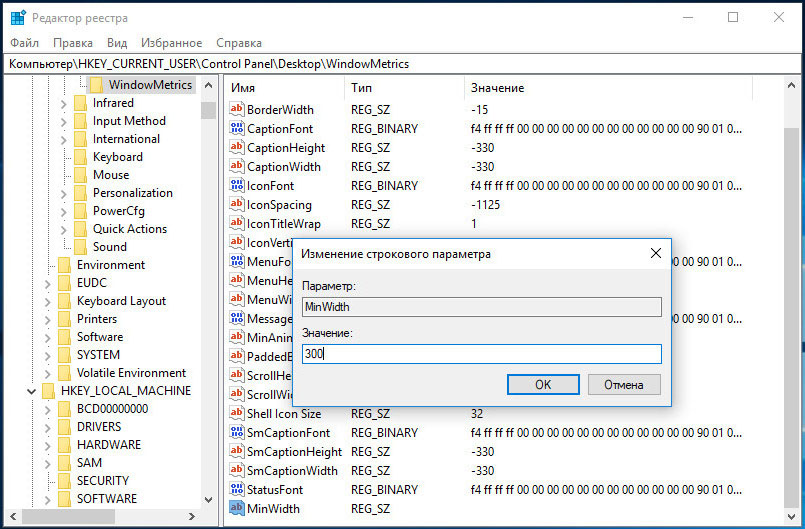This screenshot has width=805, height=529.
Task: Open the Избранное menu
Action: point(171,43)
